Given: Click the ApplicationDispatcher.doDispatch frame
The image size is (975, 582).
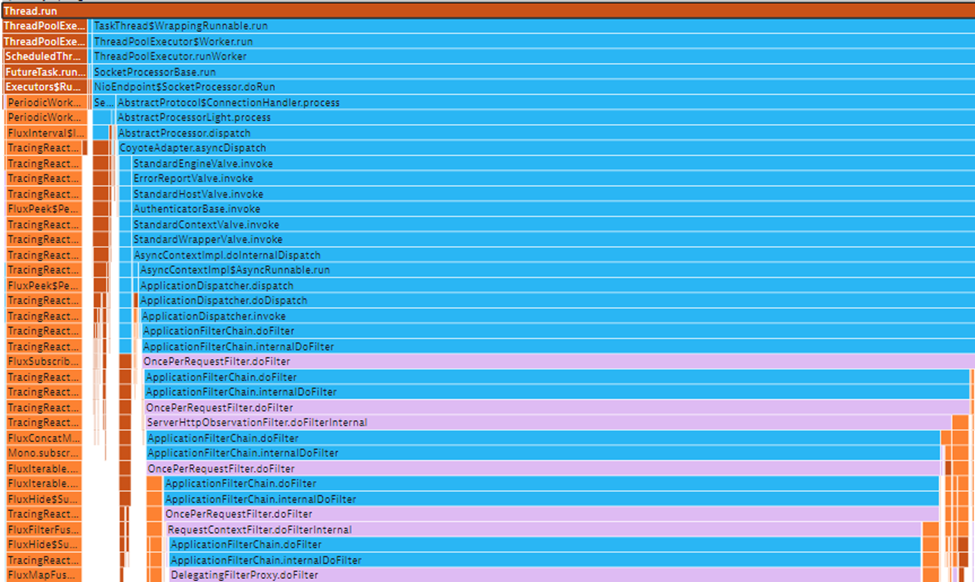Looking at the screenshot, I should (555, 301).
